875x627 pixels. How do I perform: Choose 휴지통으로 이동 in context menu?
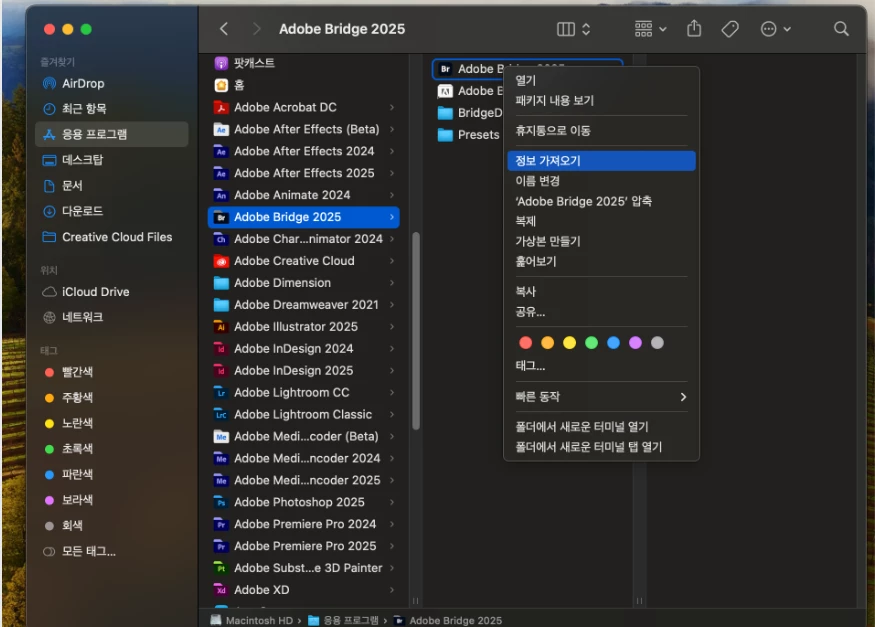click(601, 131)
